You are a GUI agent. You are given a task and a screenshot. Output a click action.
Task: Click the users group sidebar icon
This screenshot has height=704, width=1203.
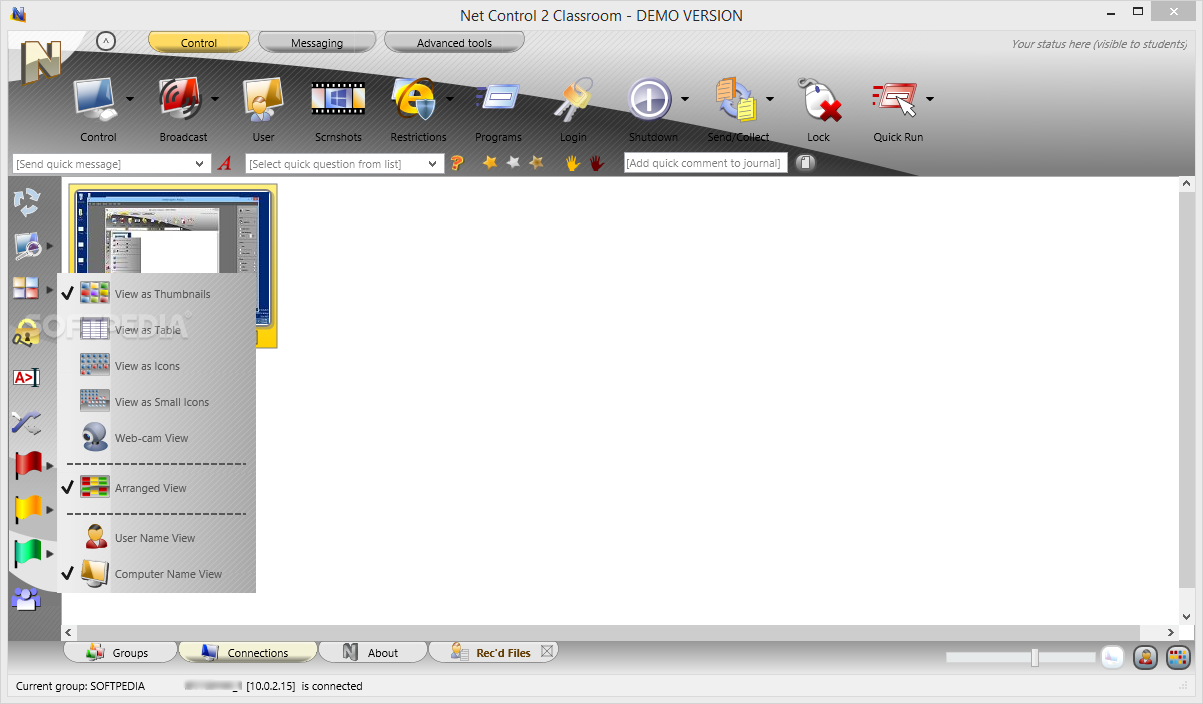(x=26, y=599)
